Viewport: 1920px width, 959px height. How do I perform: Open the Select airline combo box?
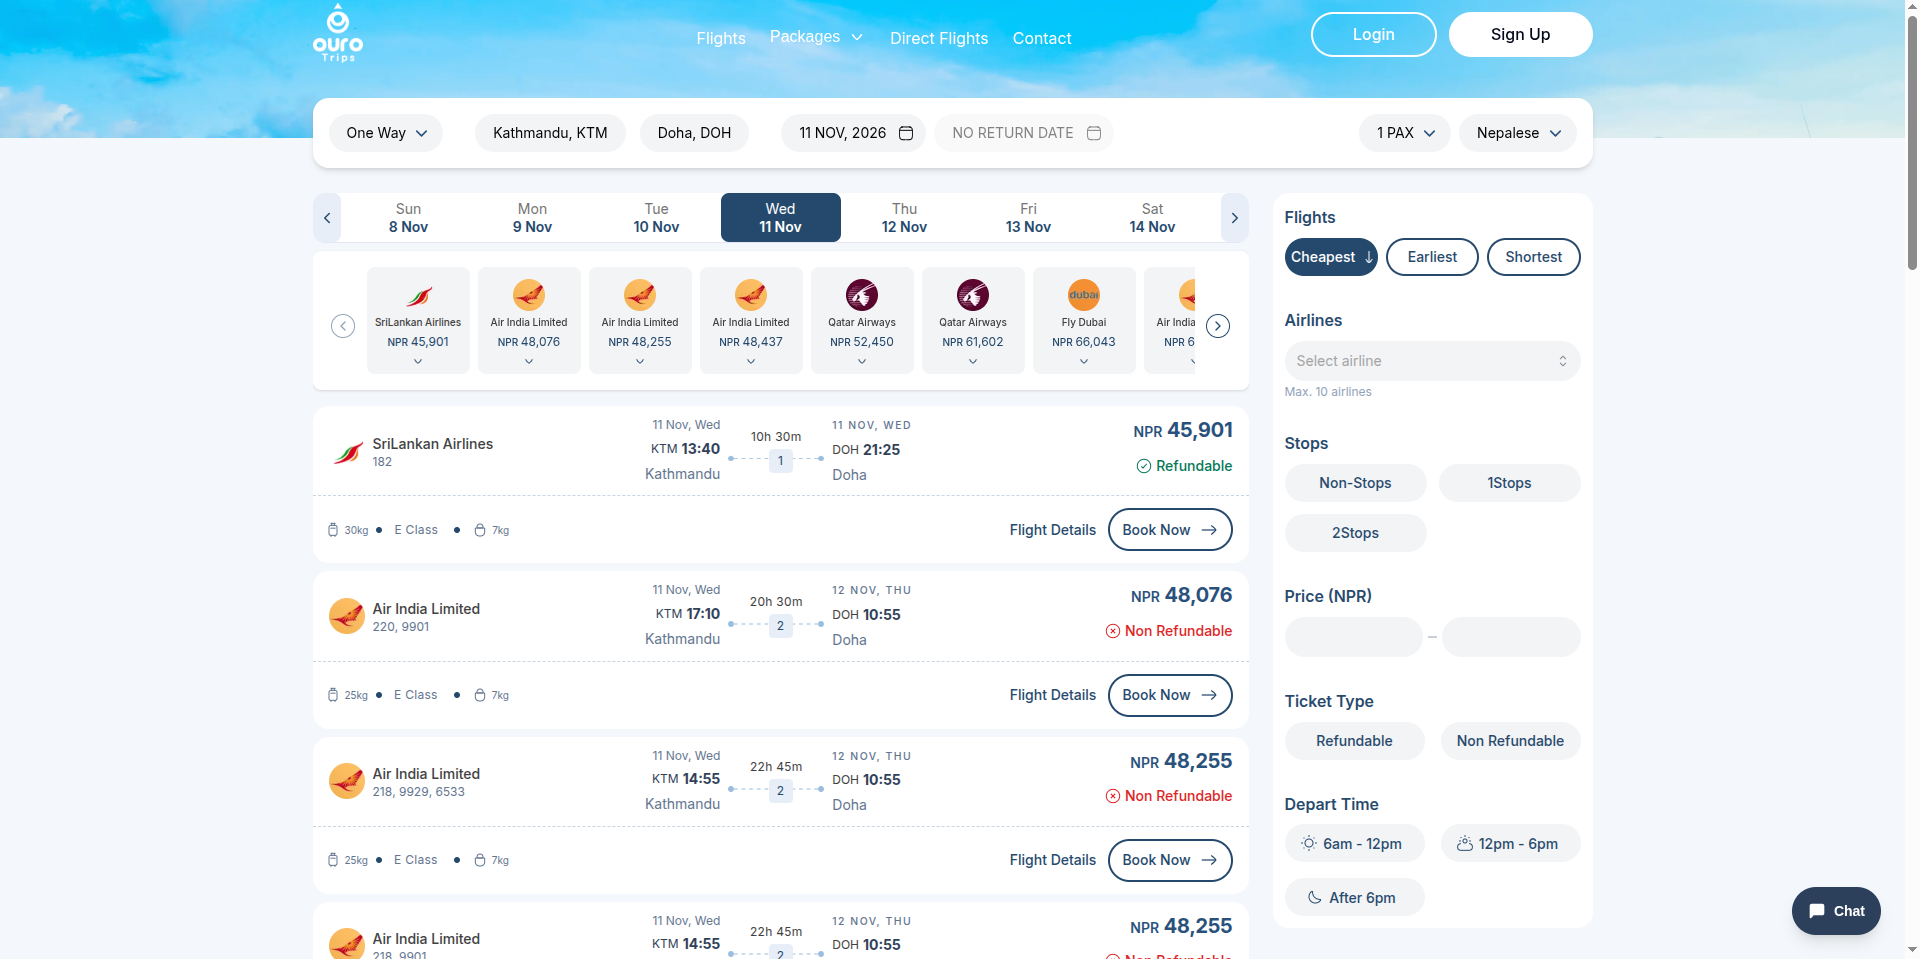pyautogui.click(x=1432, y=361)
